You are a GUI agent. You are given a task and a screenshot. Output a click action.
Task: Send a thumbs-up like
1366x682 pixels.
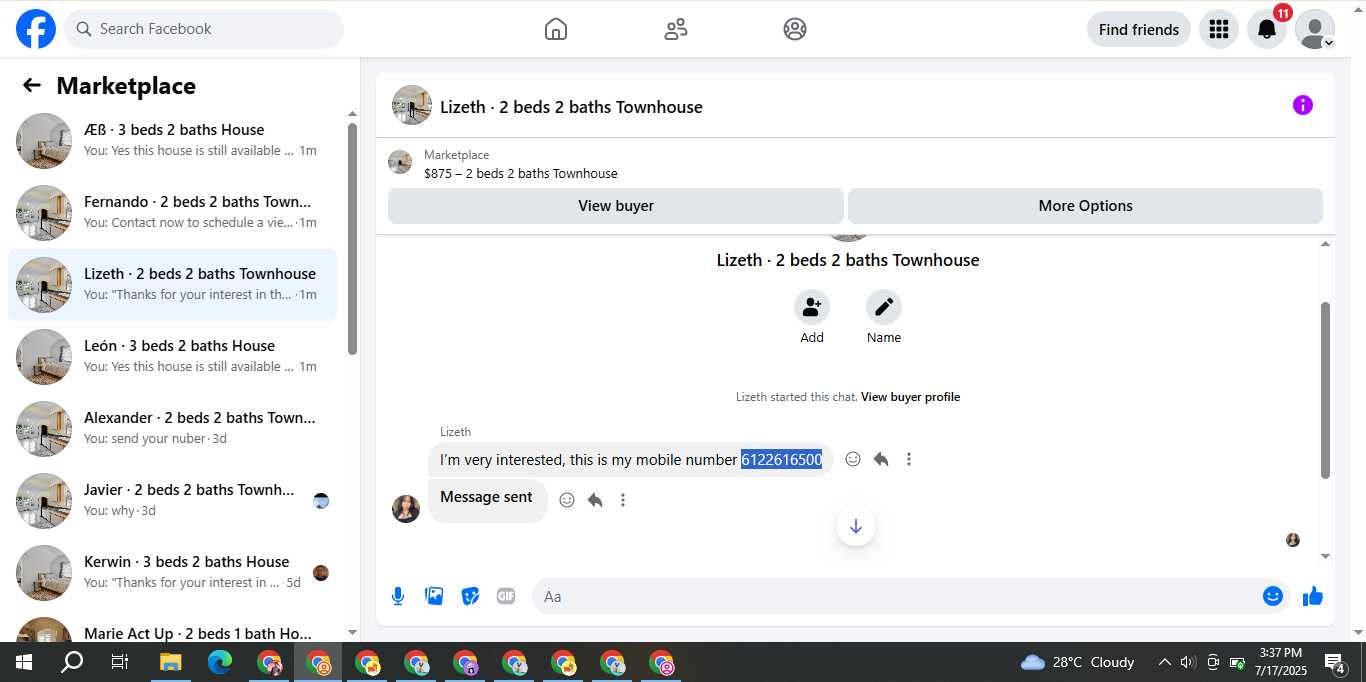[x=1313, y=596]
